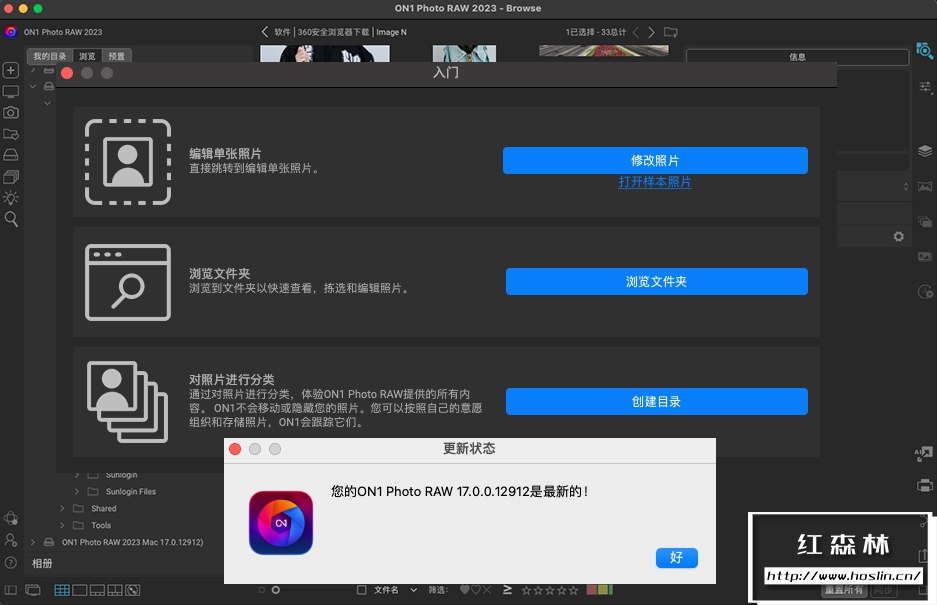
Task: Click breadcrumb 360安全浏览器下载
Action: 333,32
